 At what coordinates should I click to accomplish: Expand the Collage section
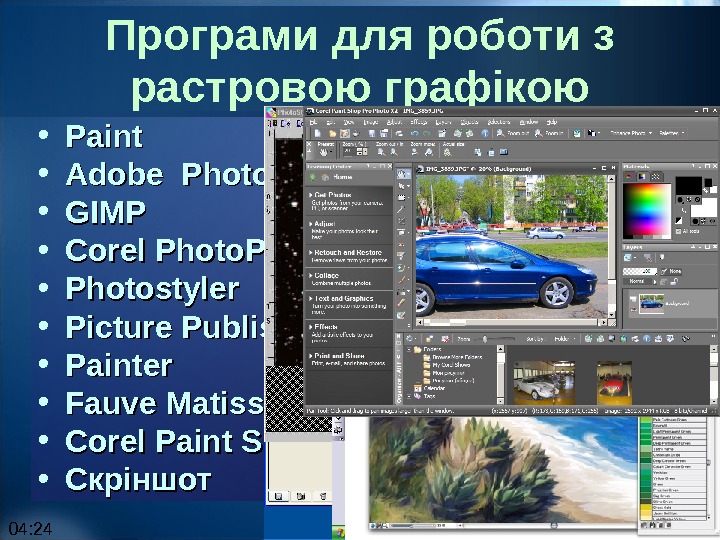pos(326,276)
